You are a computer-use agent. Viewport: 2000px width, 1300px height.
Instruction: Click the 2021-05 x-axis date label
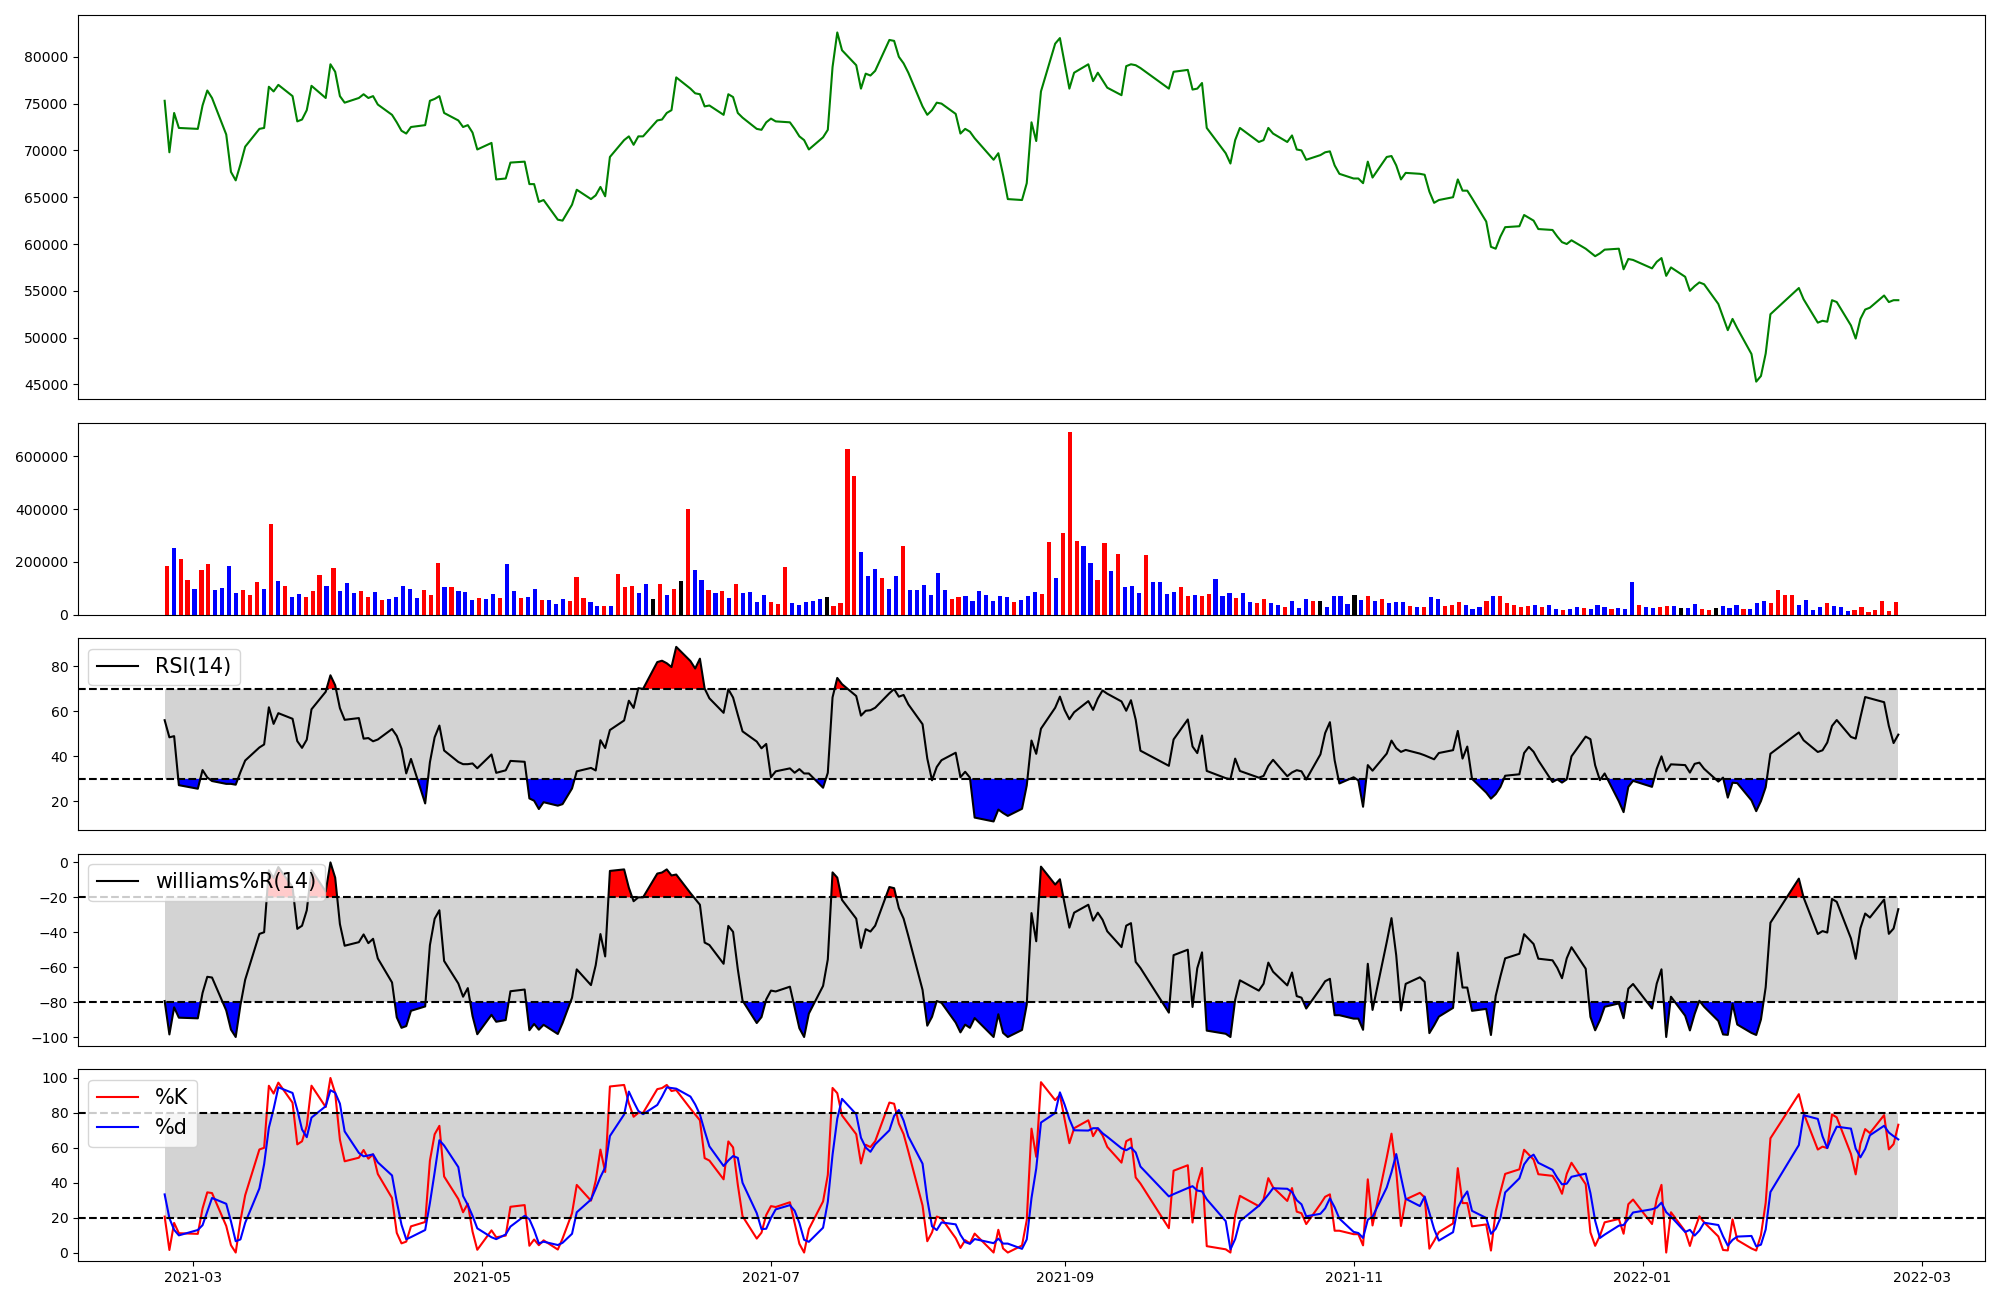(483, 1277)
